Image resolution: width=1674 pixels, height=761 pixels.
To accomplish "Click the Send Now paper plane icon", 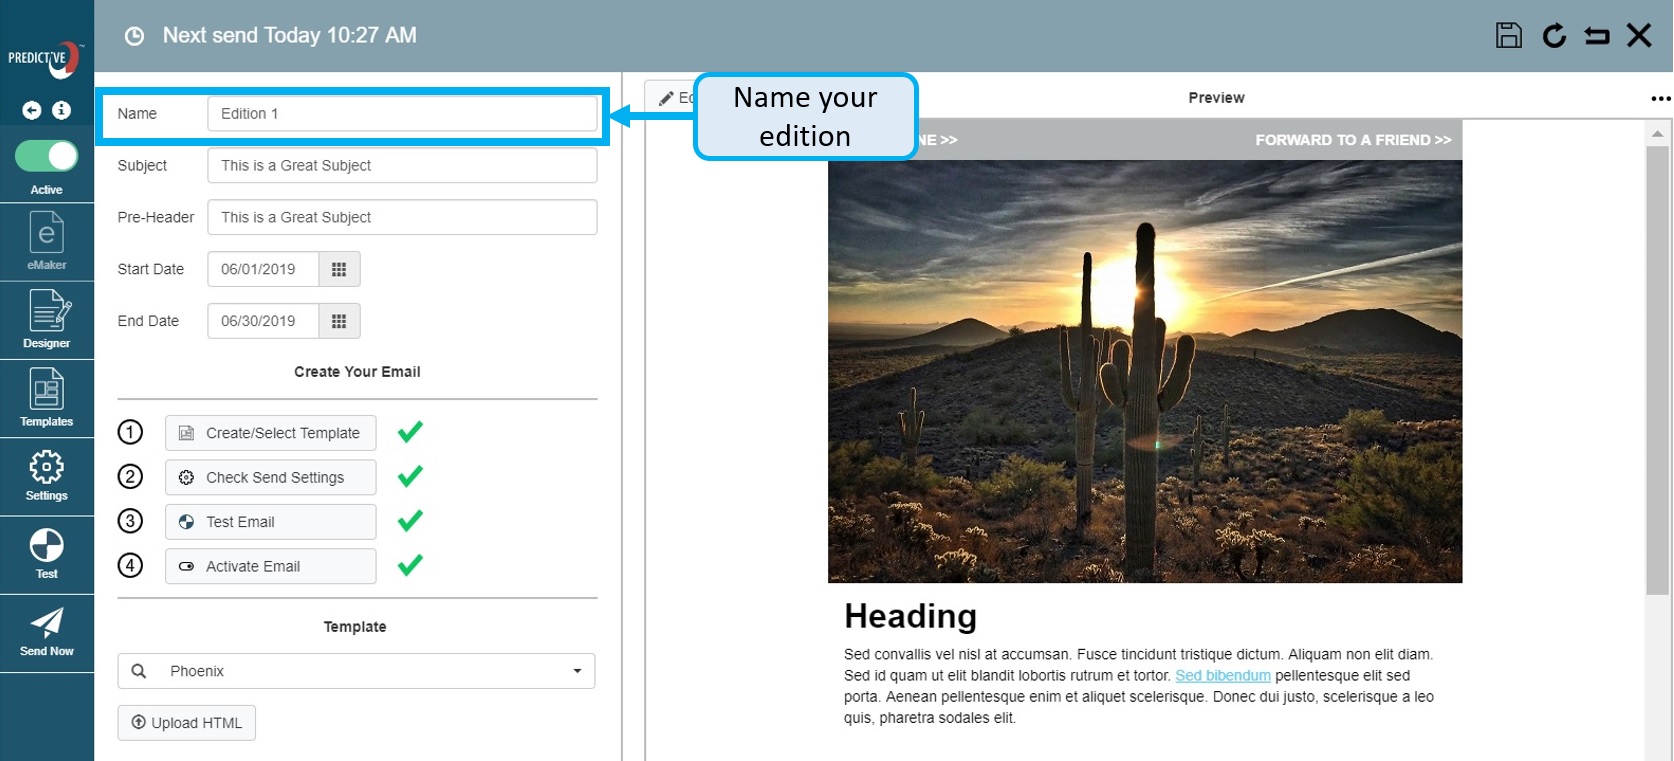I will [46, 631].
